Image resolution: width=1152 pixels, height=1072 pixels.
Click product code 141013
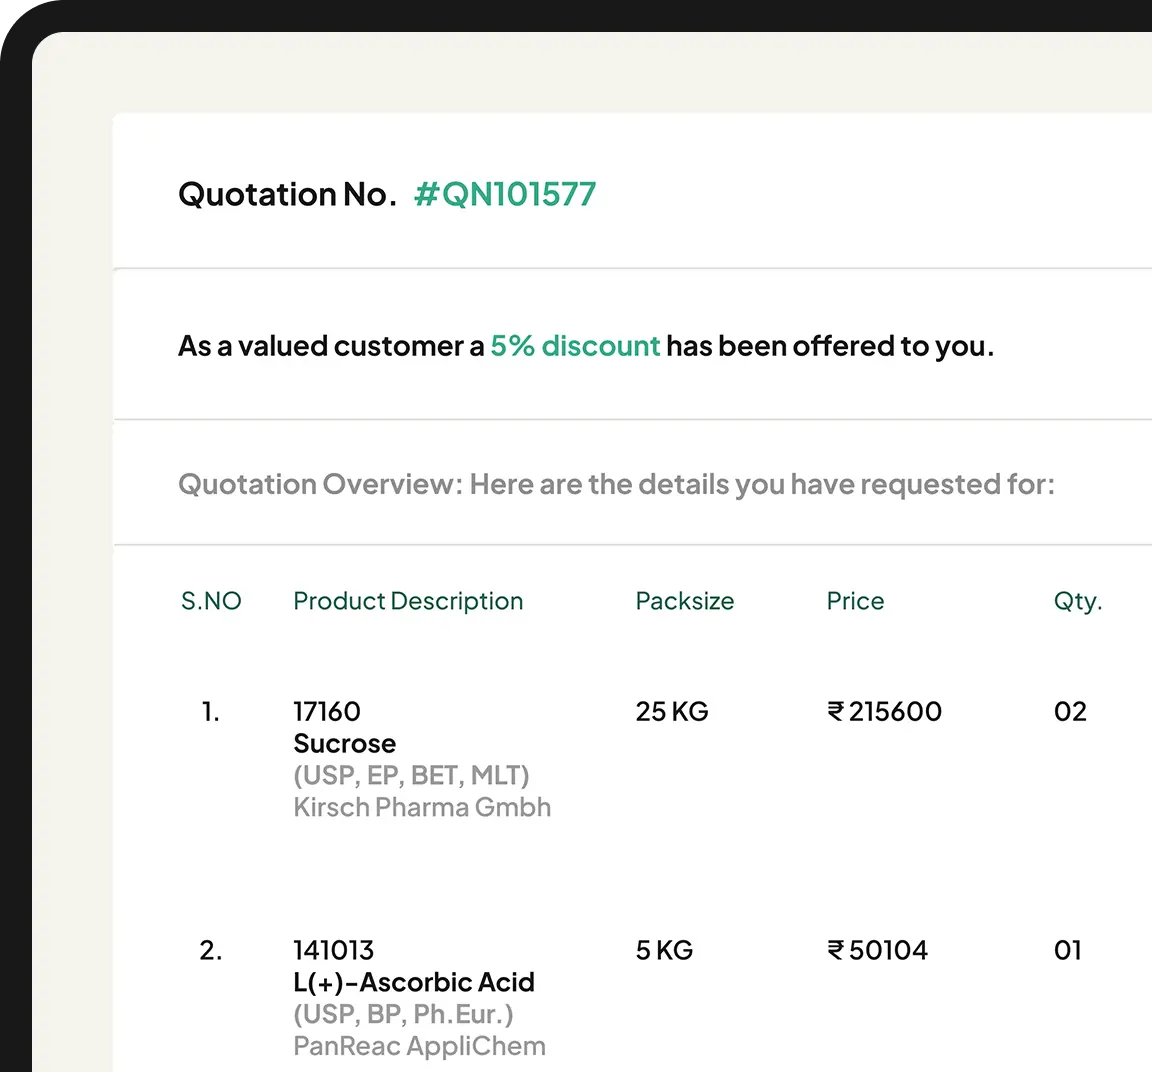(333, 950)
